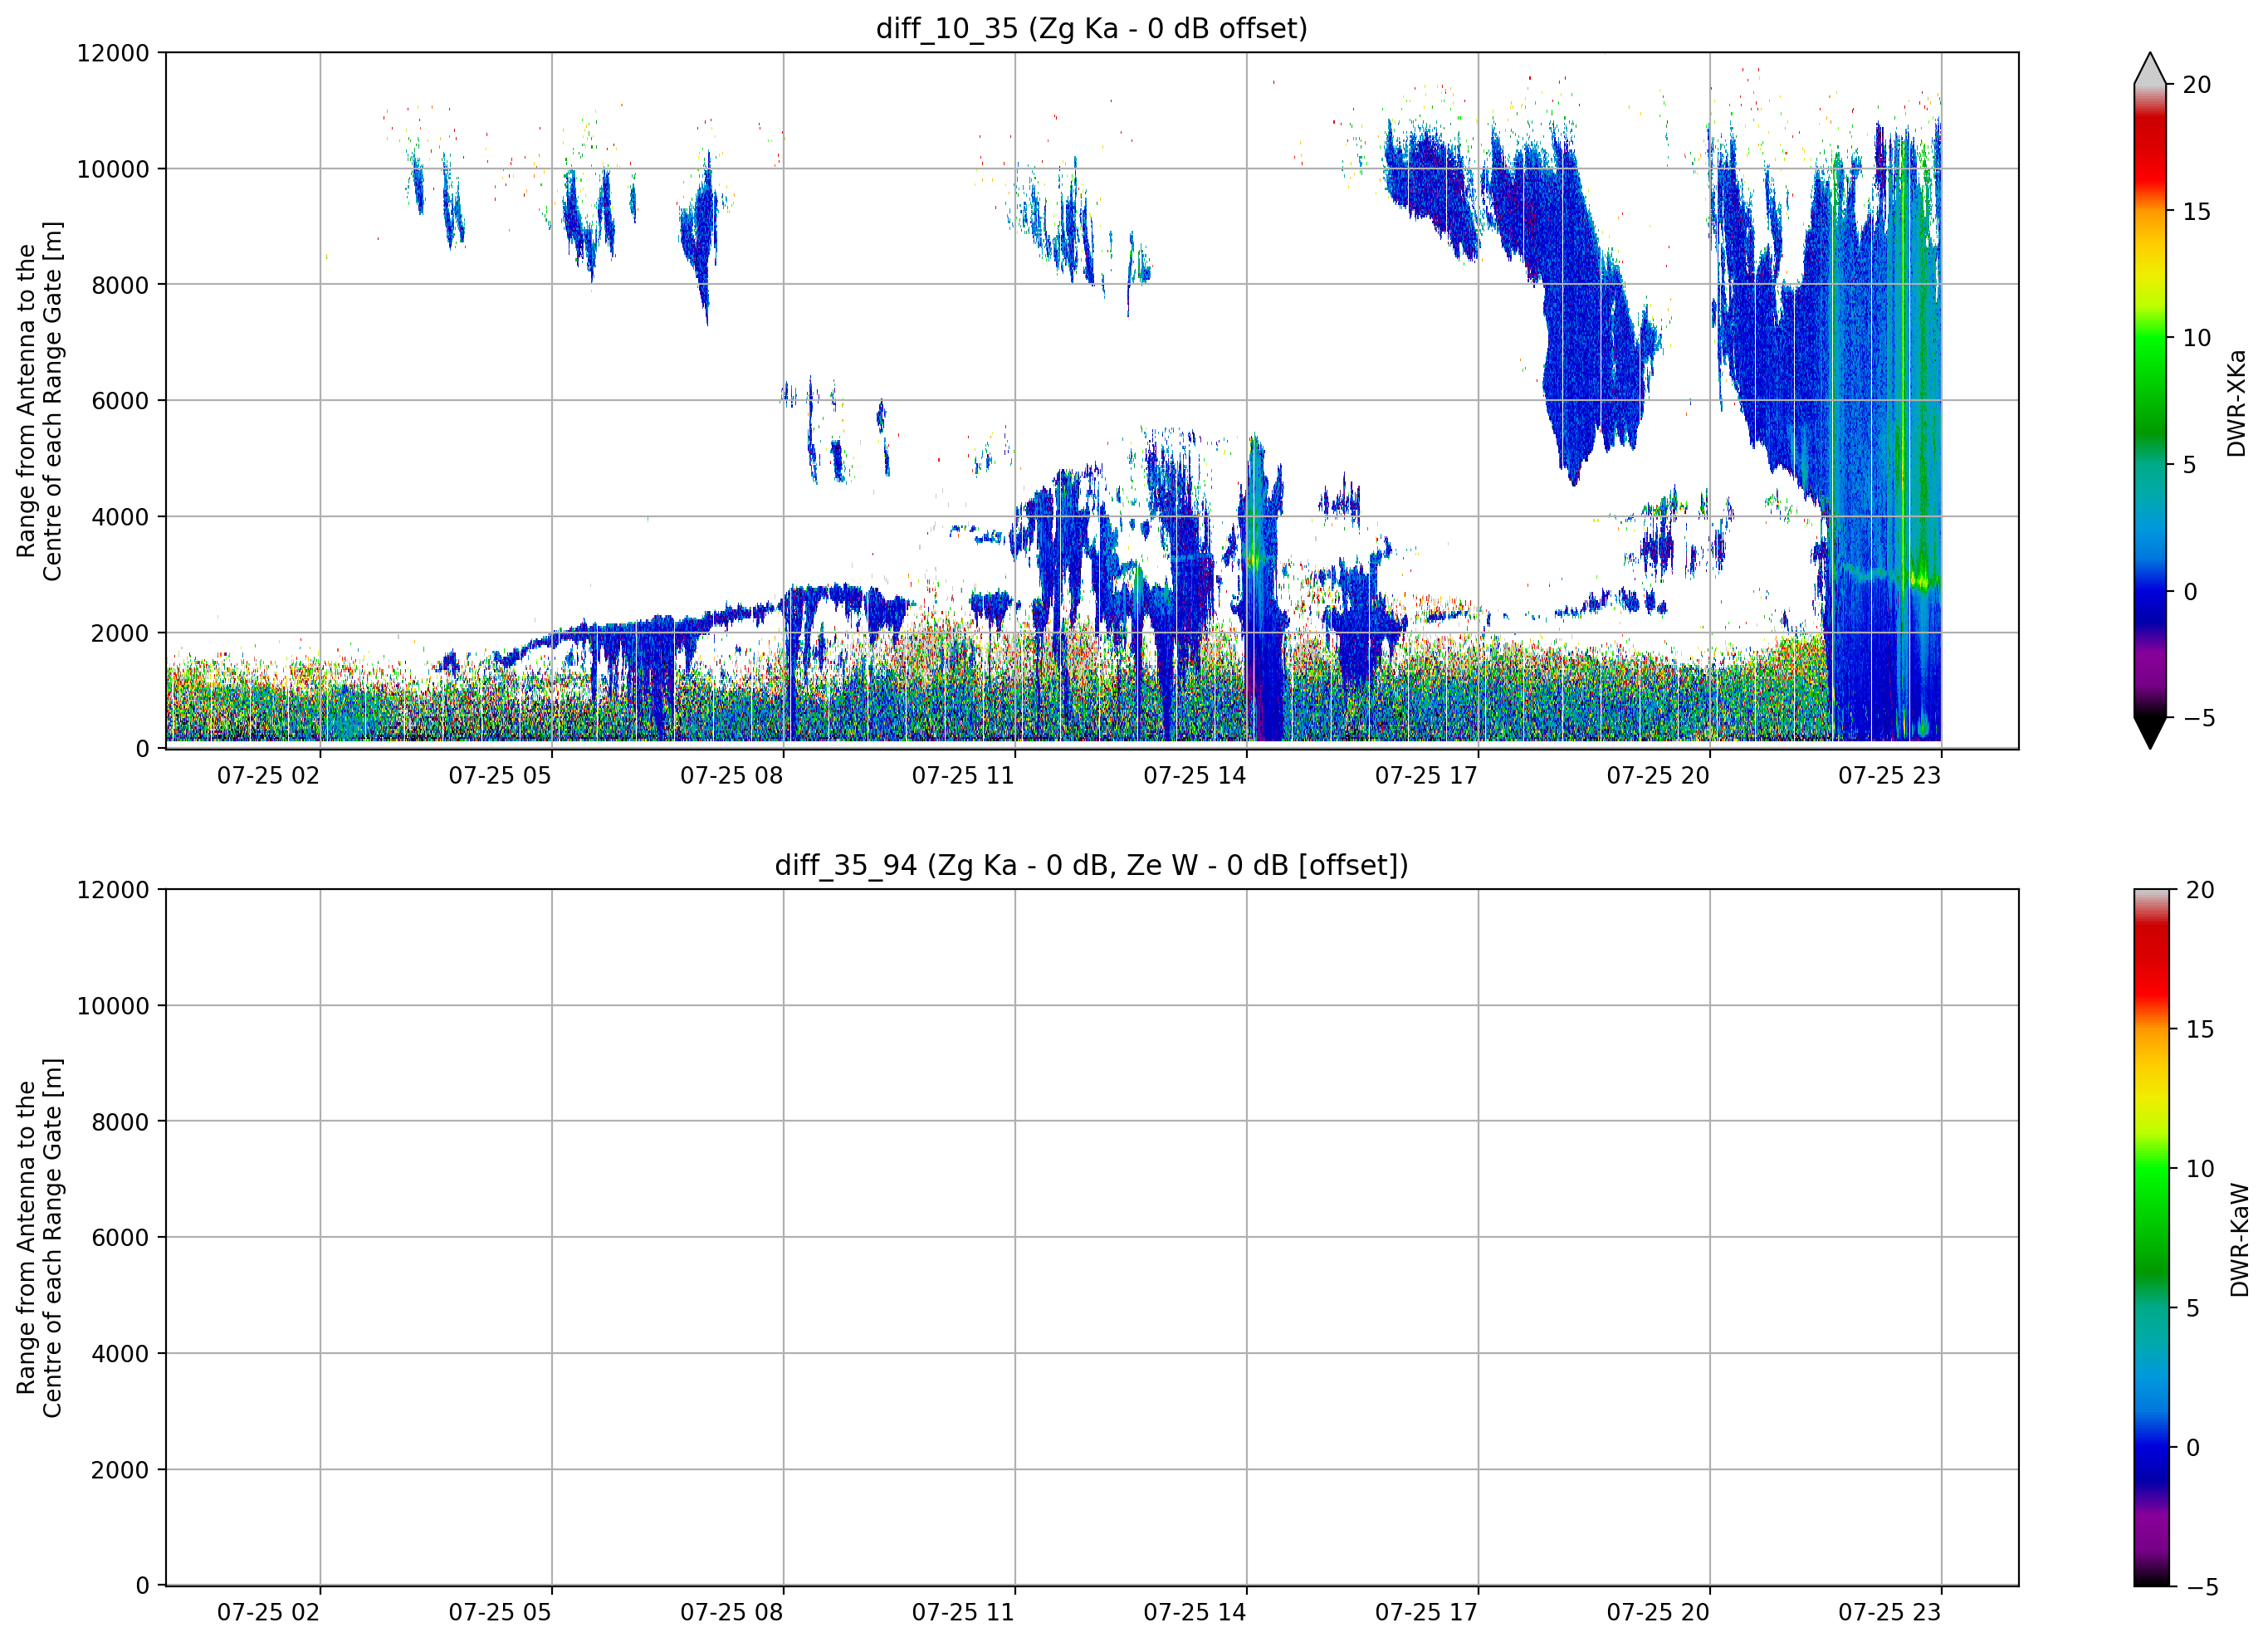Click '07-25 08' tick under the top plot
The image size is (2268, 1642).
pos(732,776)
